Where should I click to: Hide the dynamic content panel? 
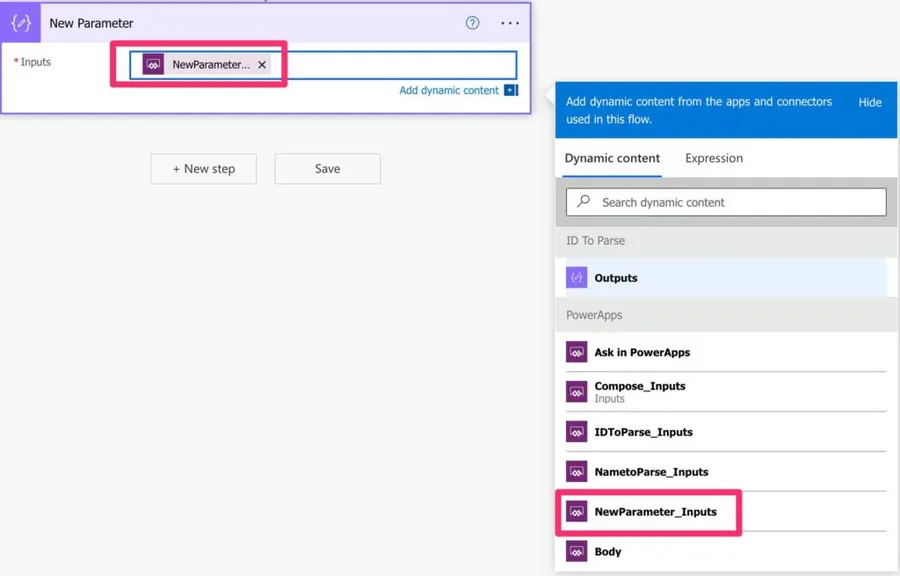869,102
